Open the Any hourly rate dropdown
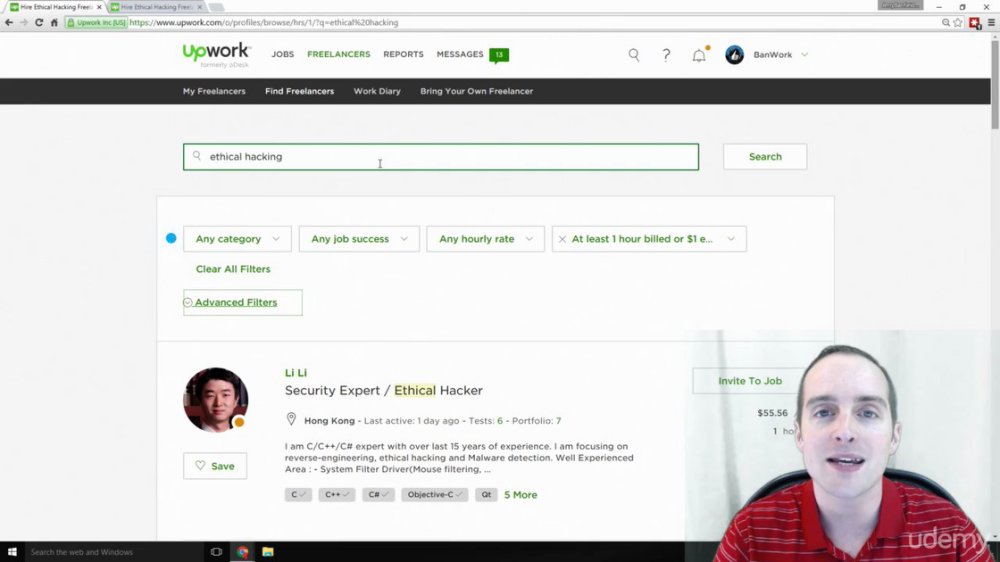1000x562 pixels. (485, 239)
